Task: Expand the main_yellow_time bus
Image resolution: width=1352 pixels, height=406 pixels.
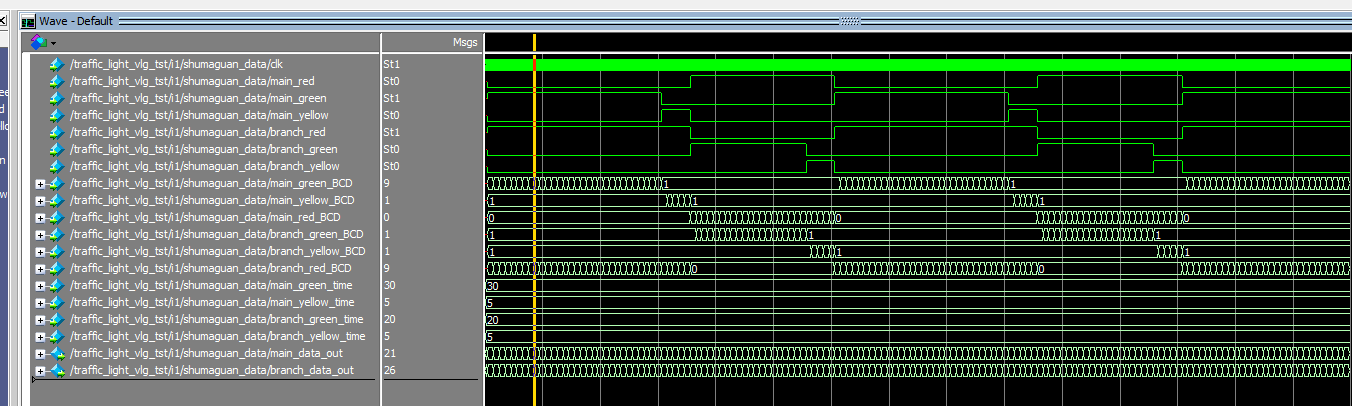Action: [40, 303]
